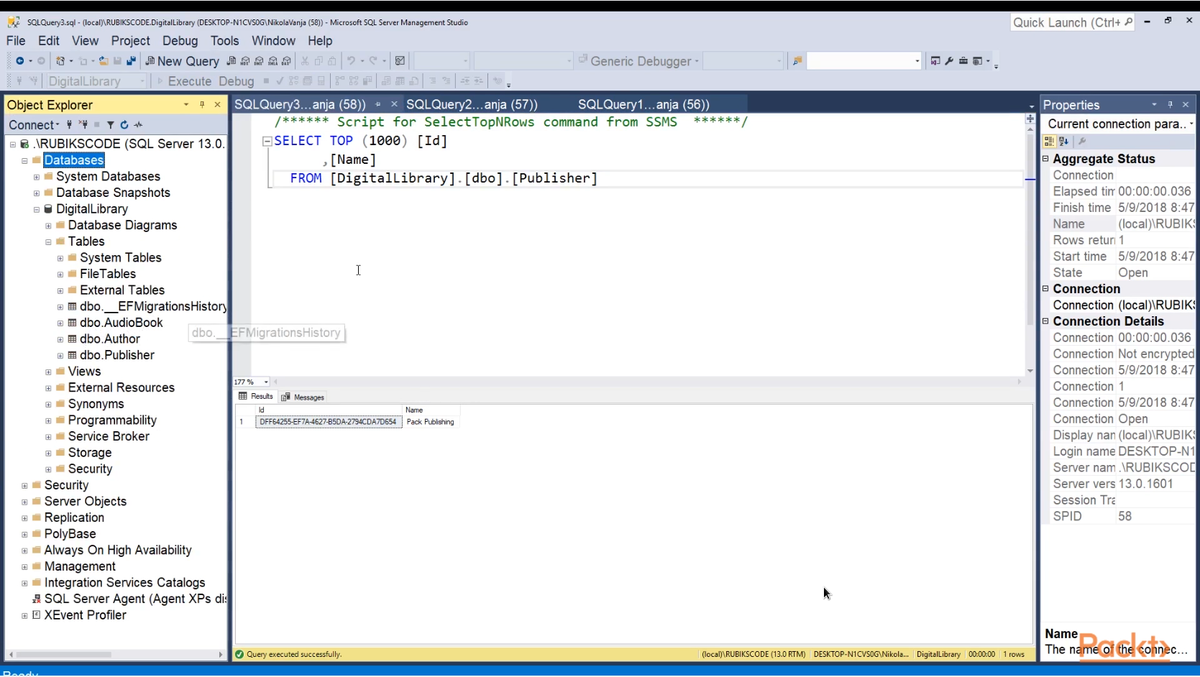The image size is (1200, 677).
Task: Switch to the SQLQuery2 tab
Action: tap(472, 104)
